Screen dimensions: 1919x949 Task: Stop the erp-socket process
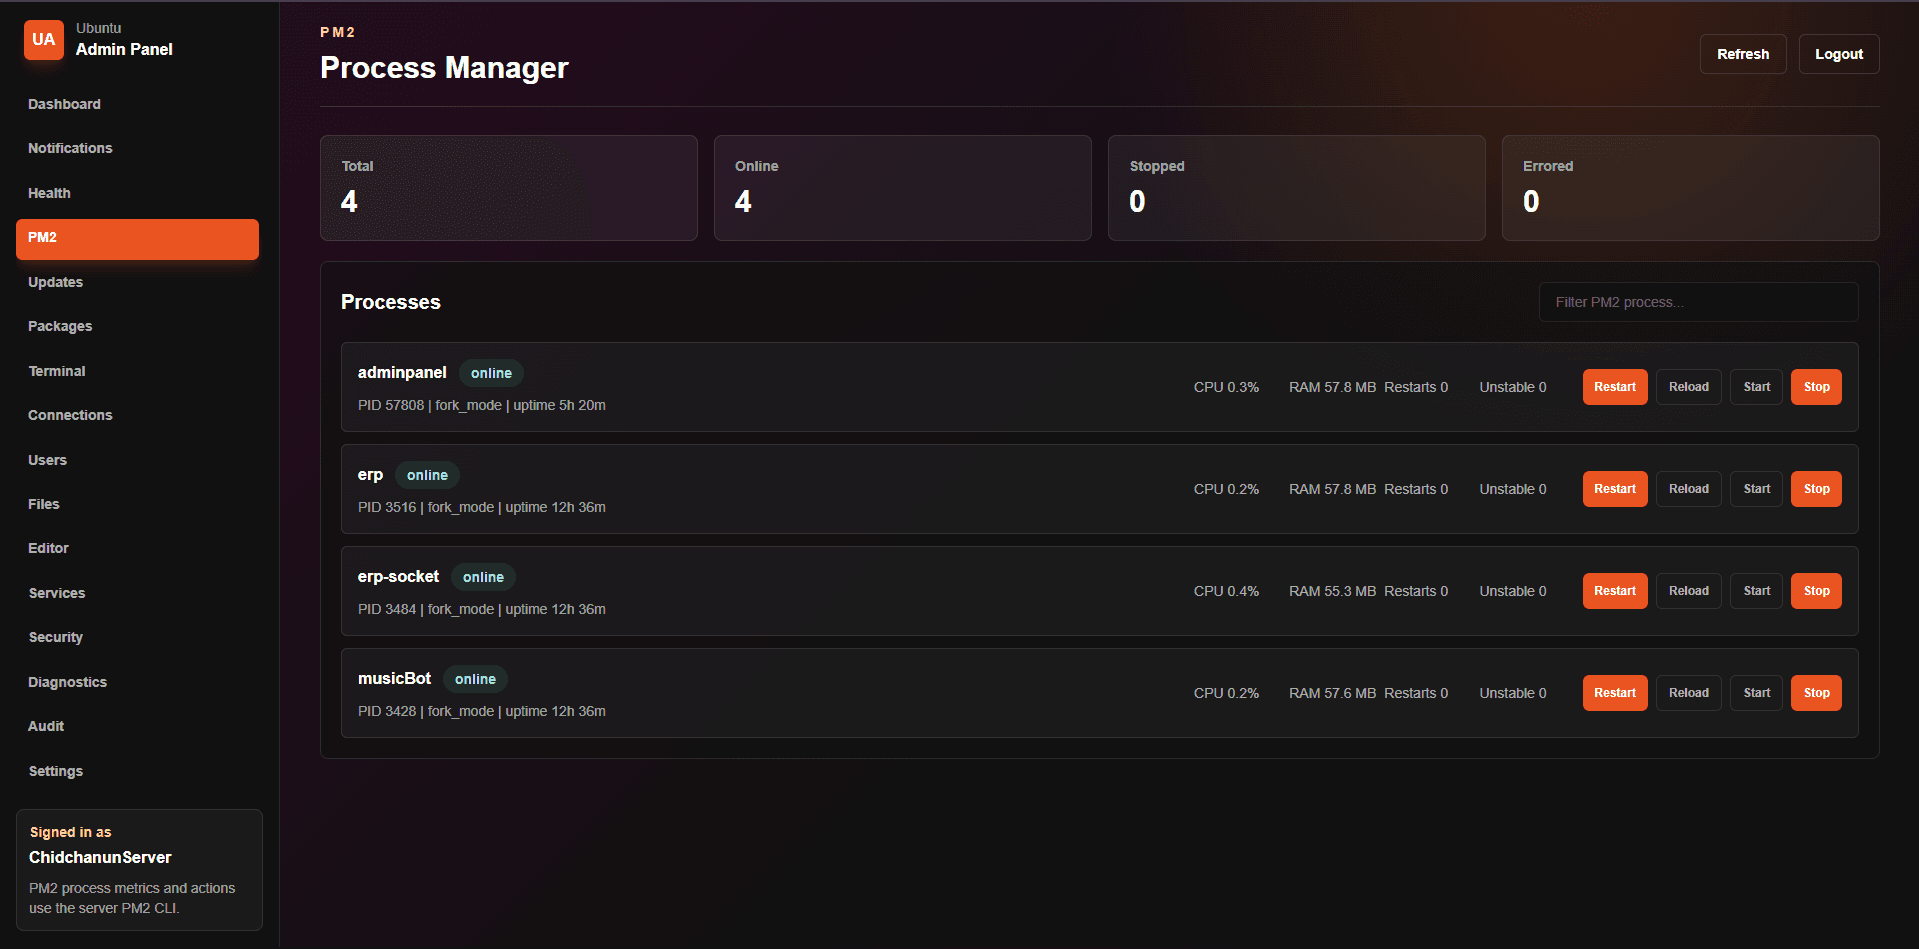click(1816, 591)
